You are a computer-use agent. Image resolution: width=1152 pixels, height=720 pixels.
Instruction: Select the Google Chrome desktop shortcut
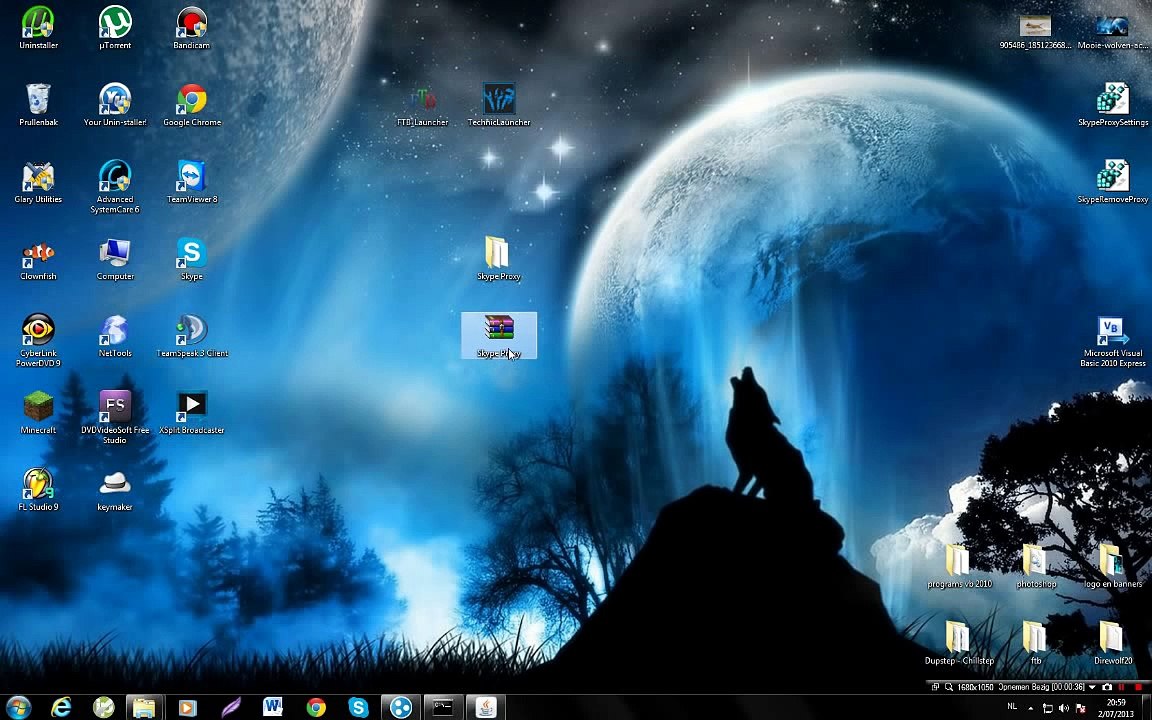pos(192,105)
